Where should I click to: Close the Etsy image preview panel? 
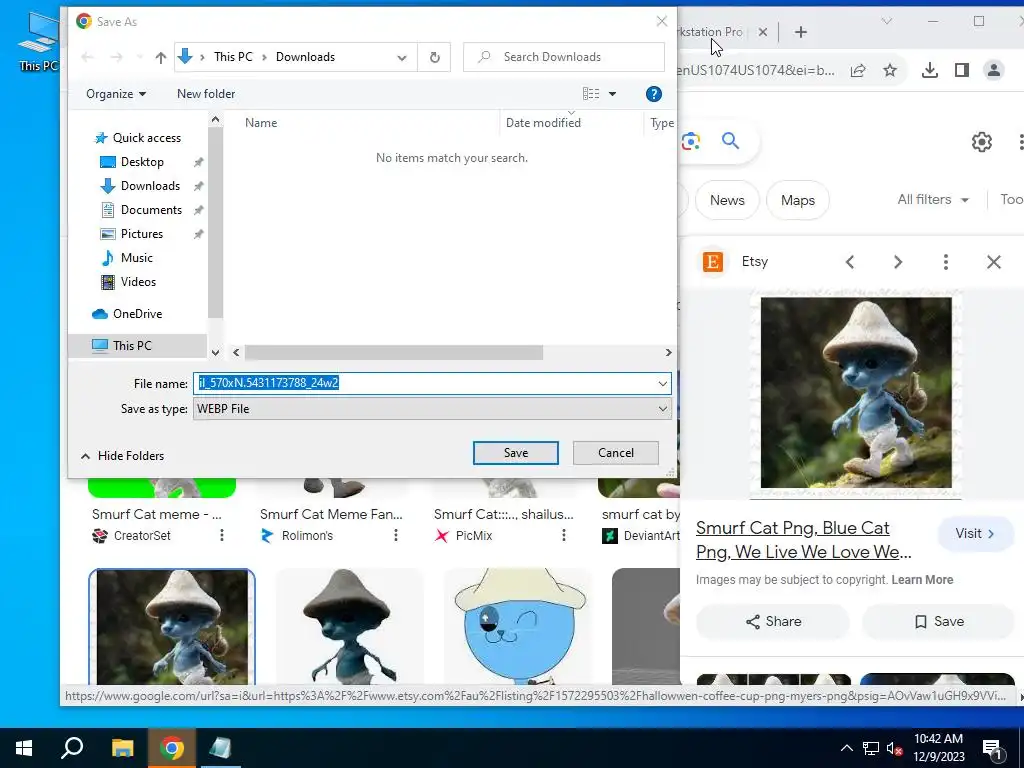click(x=994, y=263)
